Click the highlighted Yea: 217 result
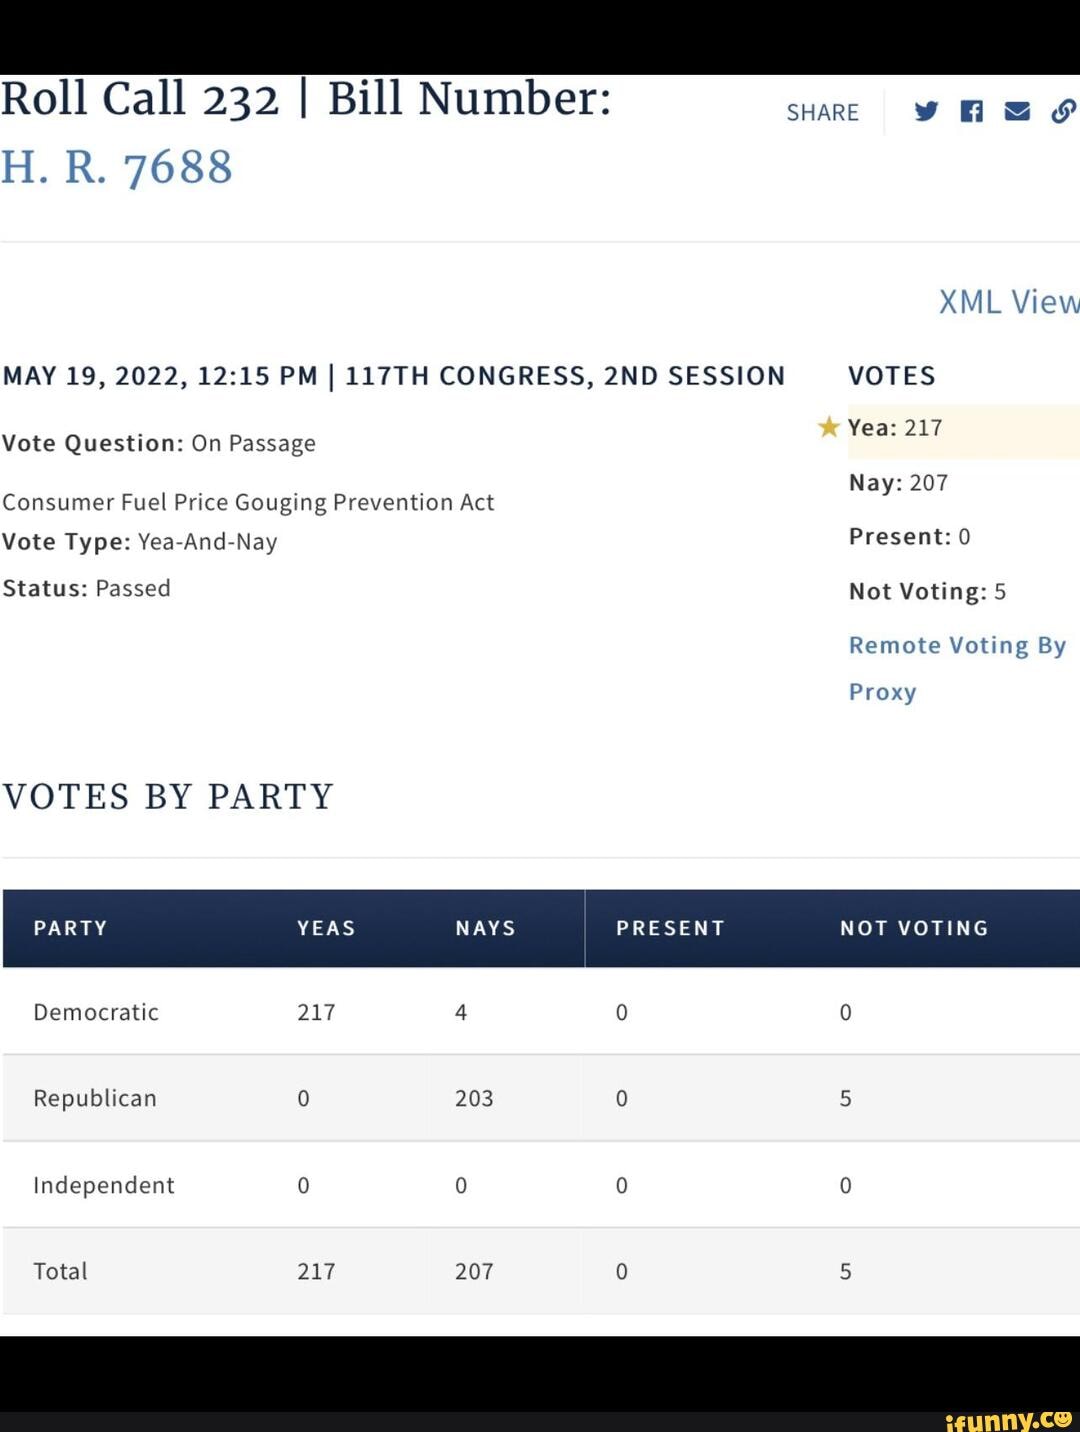This screenshot has height=1432, width=1080. coord(963,431)
